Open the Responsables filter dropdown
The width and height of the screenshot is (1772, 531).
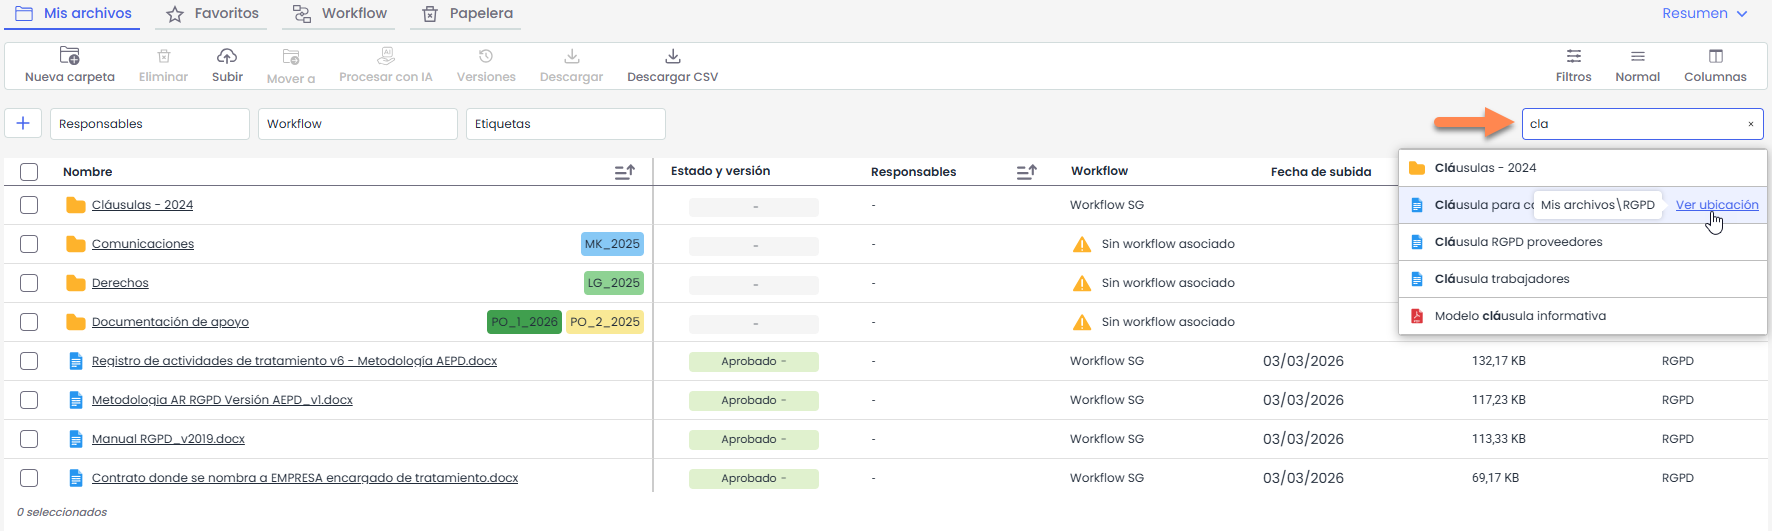pos(149,124)
